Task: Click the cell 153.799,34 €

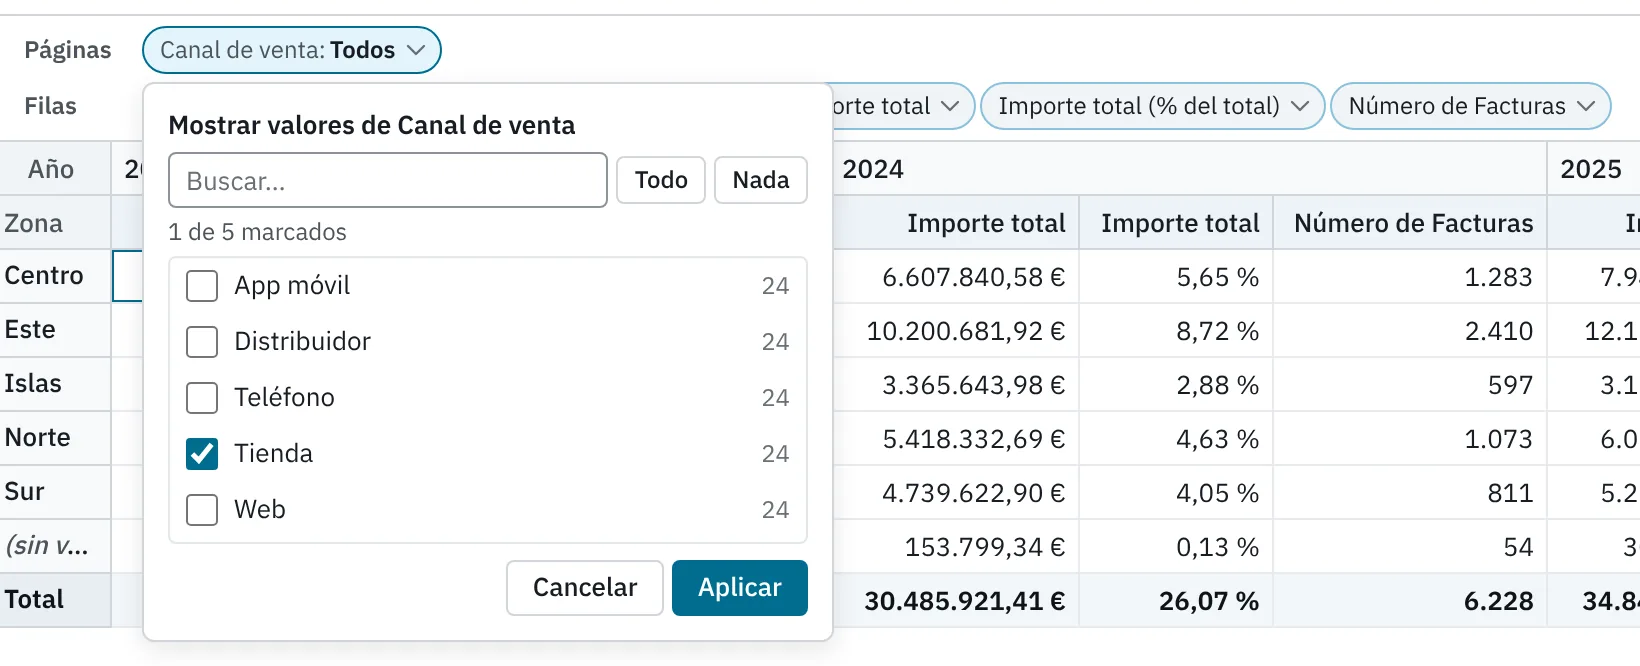Action: [x=956, y=547]
